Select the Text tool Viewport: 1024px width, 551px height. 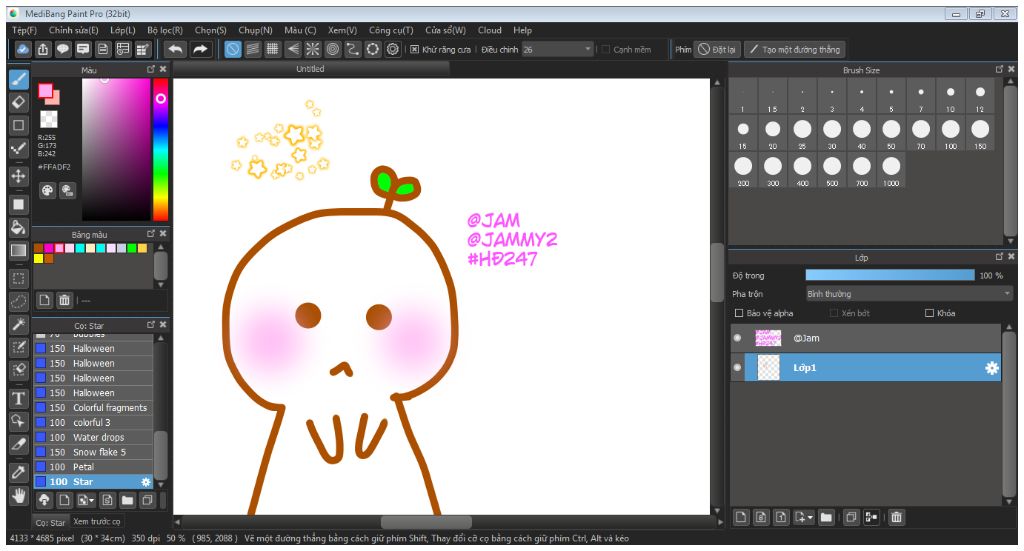tap(18, 398)
